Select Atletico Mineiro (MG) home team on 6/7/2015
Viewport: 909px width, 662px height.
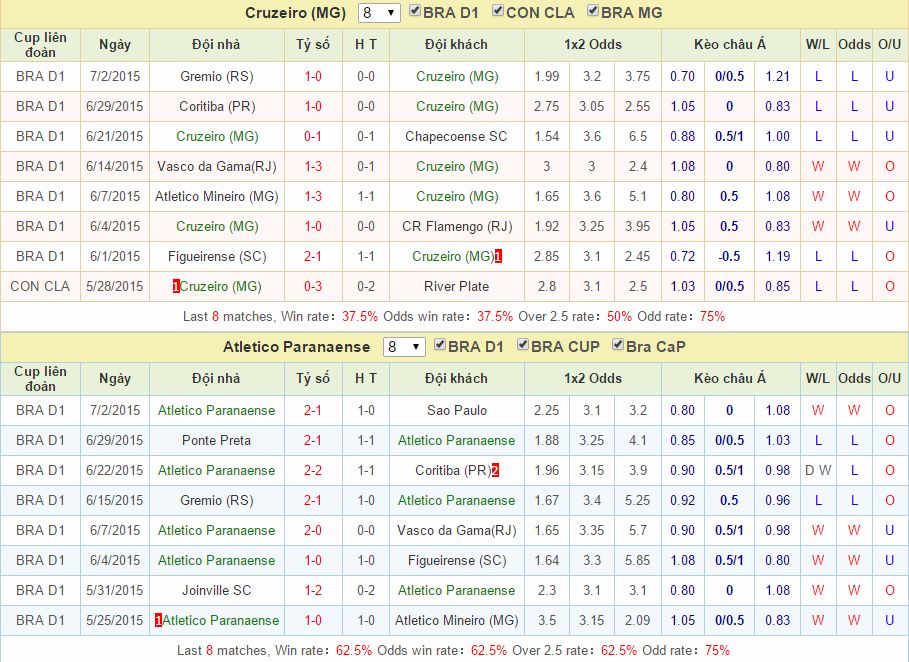coord(216,197)
